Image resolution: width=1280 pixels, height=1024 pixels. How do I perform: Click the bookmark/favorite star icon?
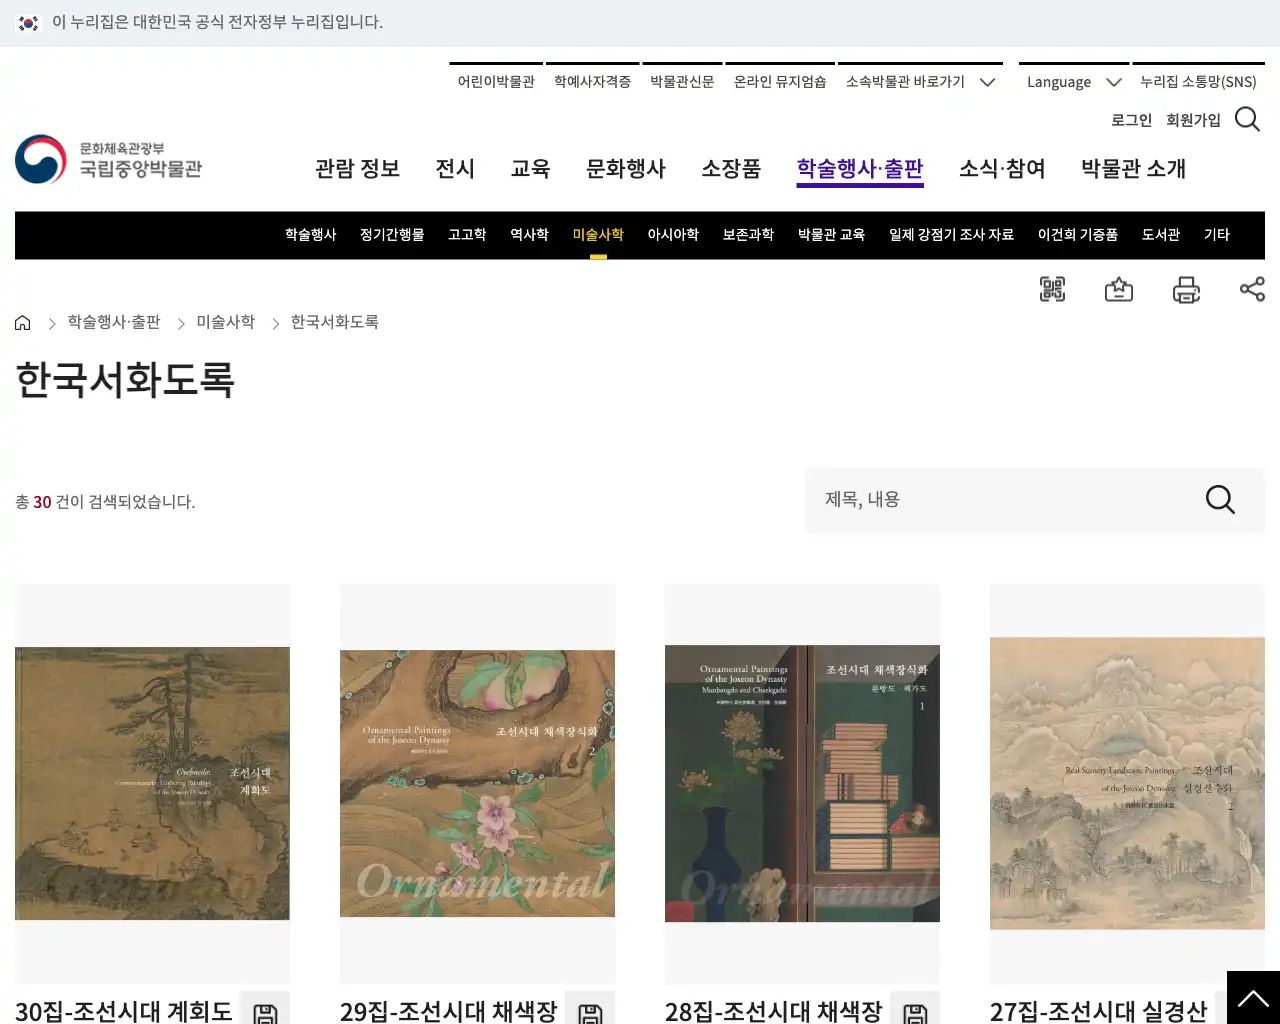[1119, 290]
